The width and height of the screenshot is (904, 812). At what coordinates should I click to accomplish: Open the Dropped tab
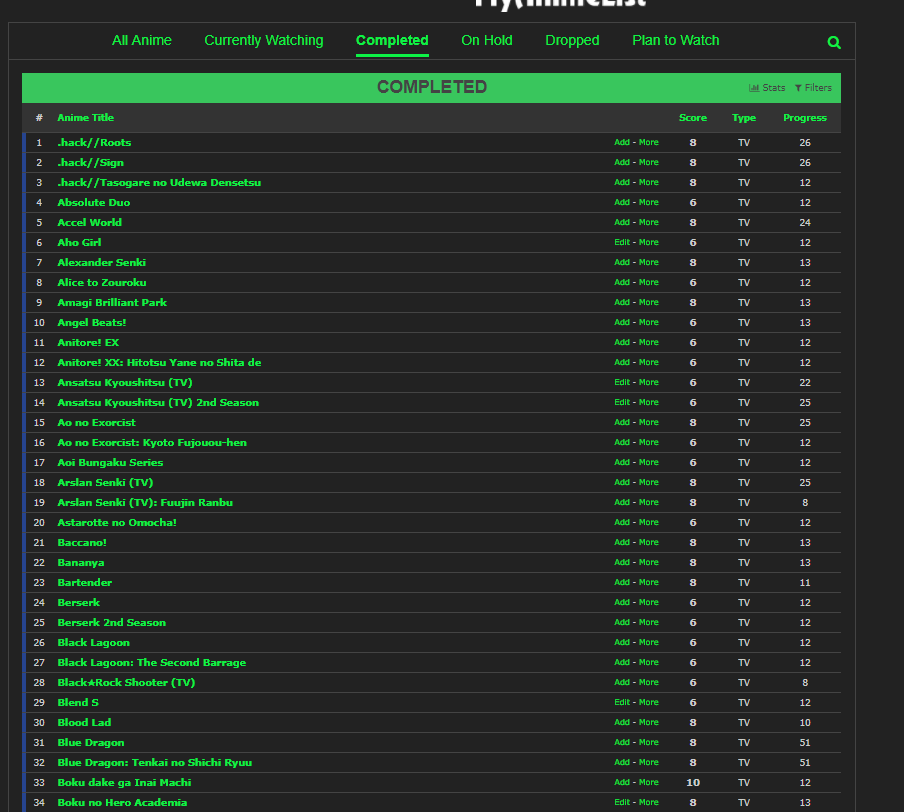[x=572, y=40]
